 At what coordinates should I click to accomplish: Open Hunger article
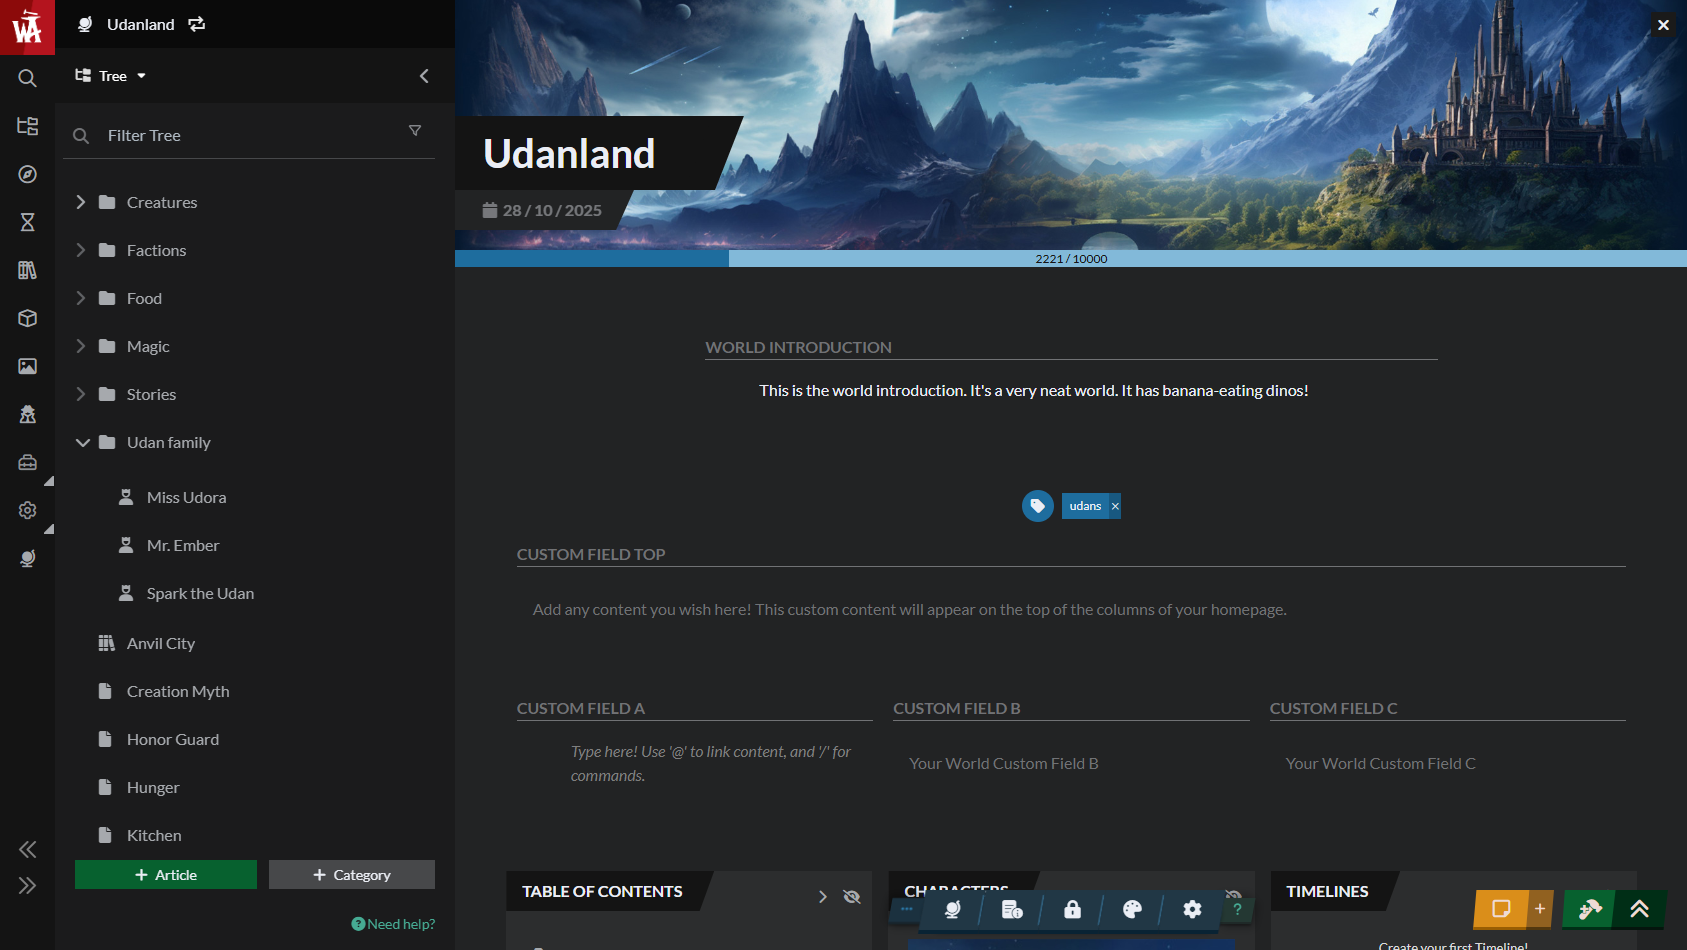(x=153, y=787)
